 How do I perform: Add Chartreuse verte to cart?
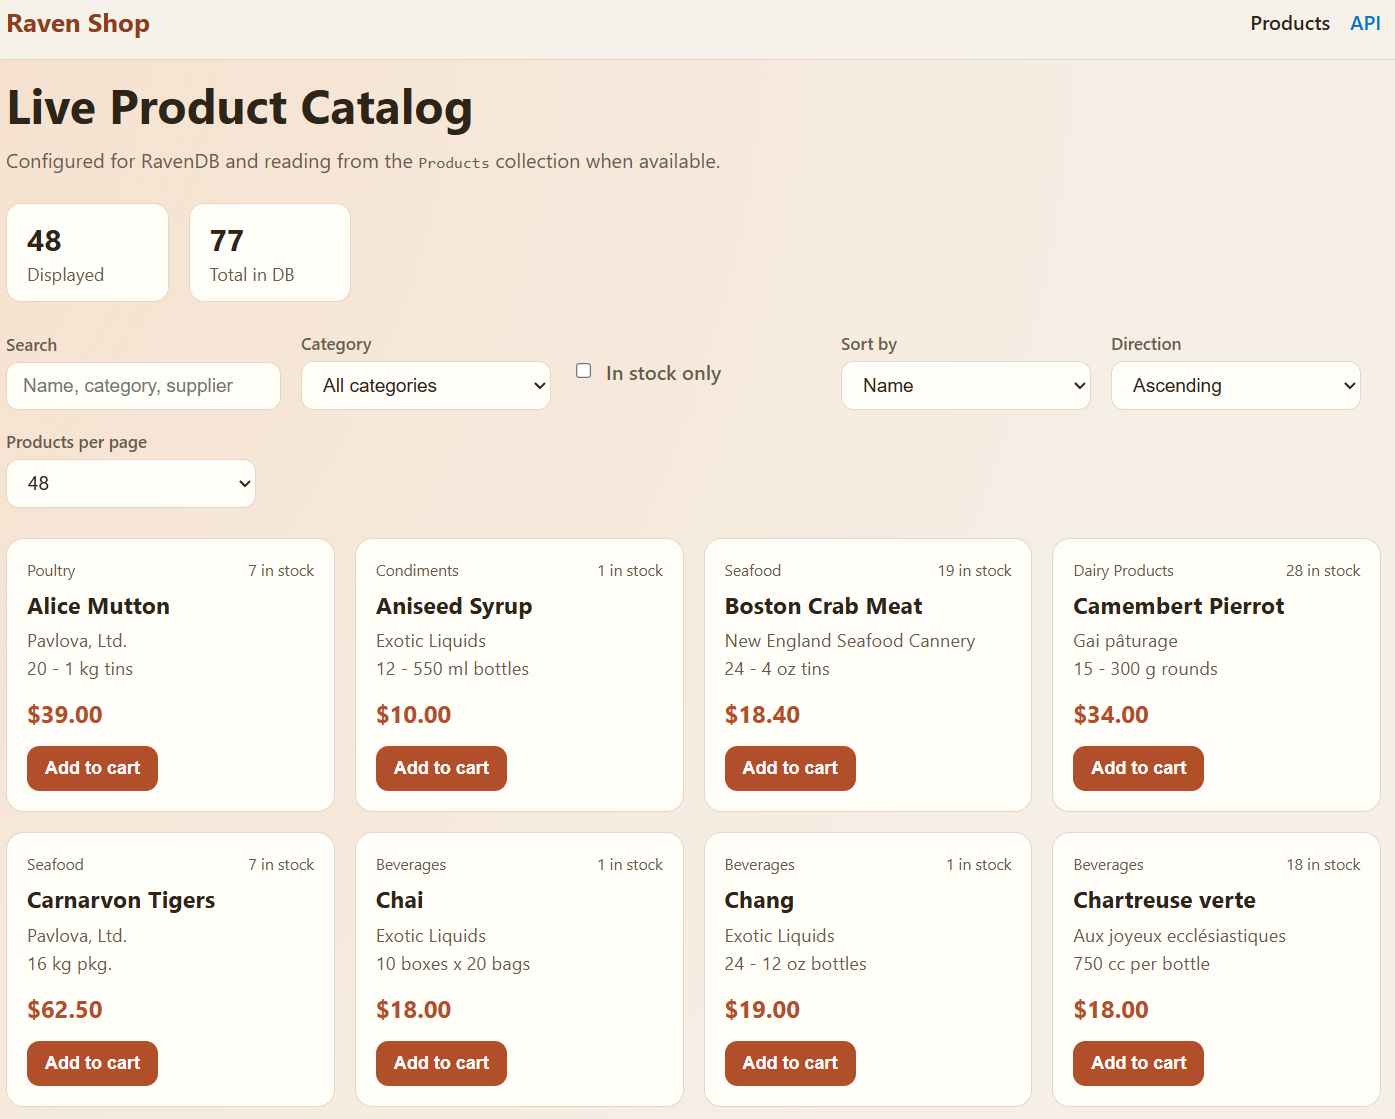[1138, 1063]
